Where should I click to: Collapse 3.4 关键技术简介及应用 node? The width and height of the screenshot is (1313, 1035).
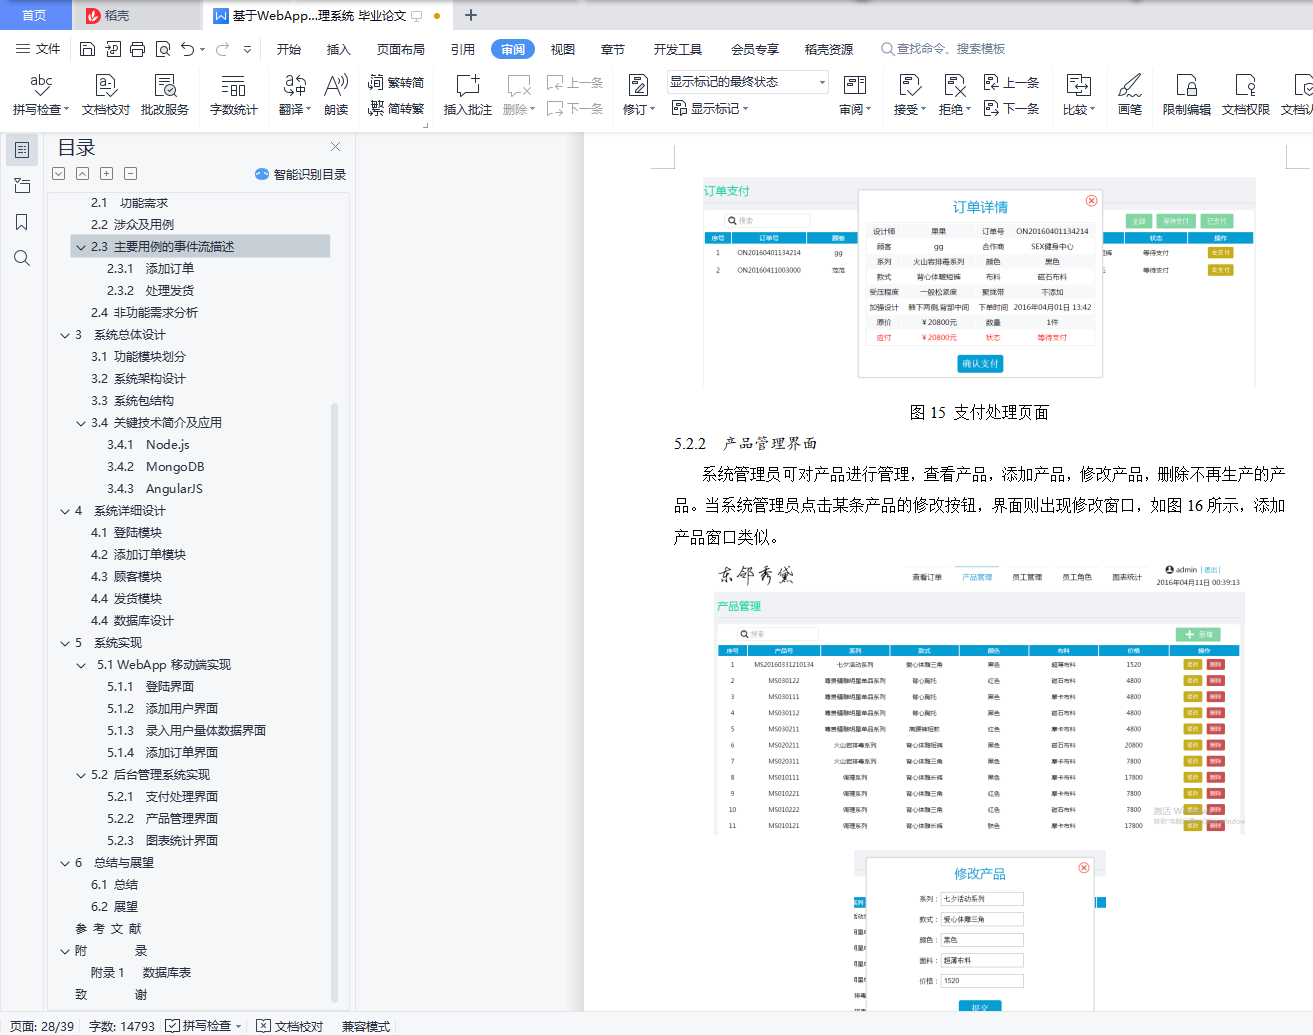coord(81,423)
